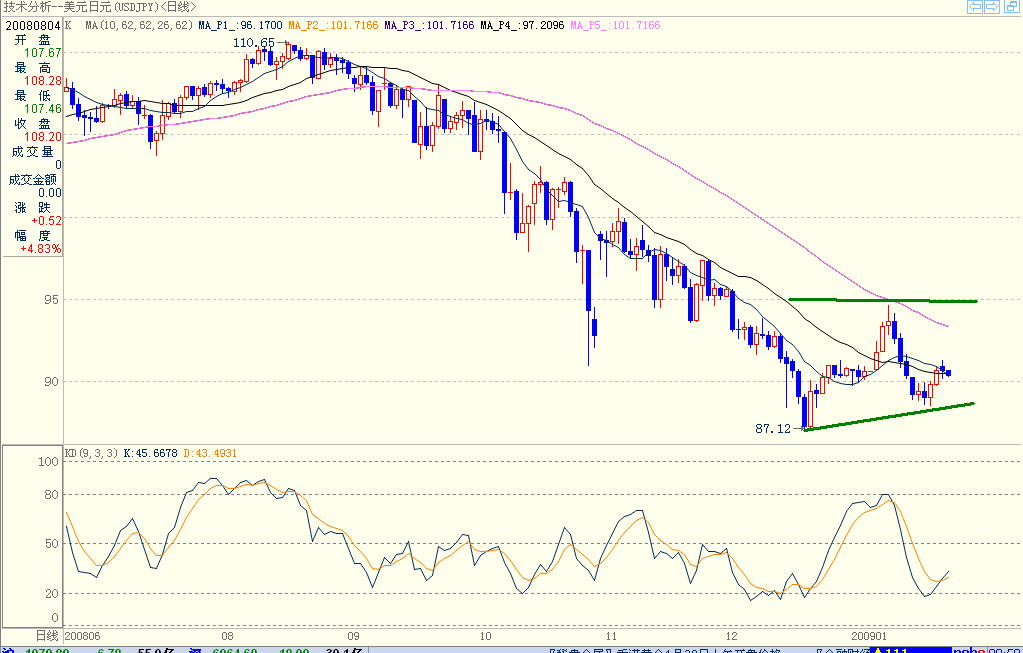Click the 20 level on KD axis
The image size is (1023, 653).
[51, 594]
